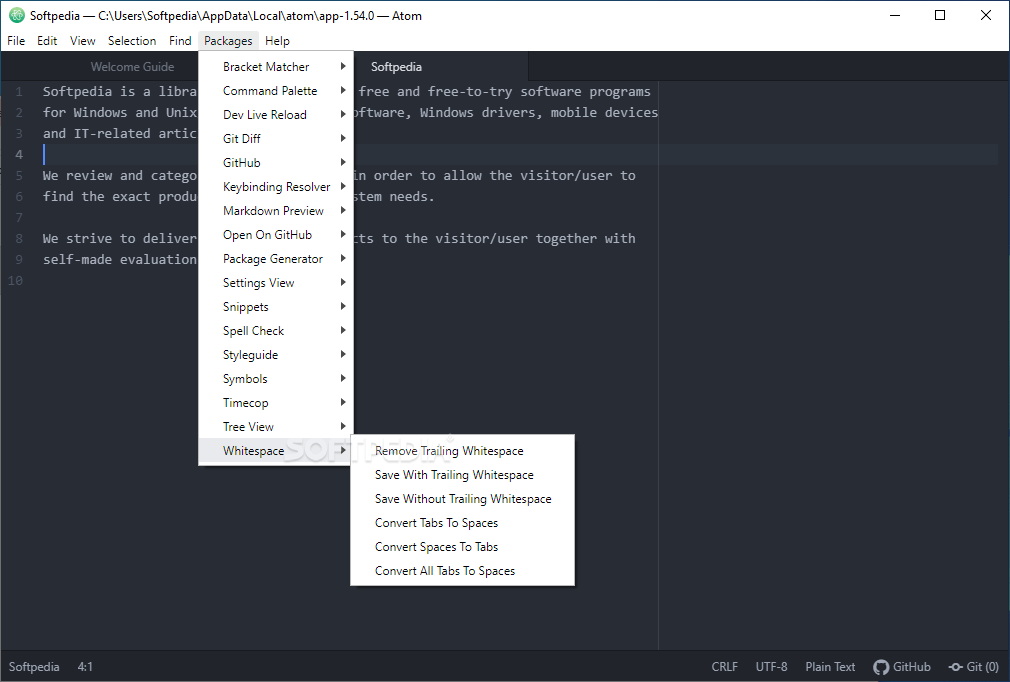Viewport: 1010px width, 682px height.
Task: Expand the Command Palette submenu
Action: click(x=276, y=91)
